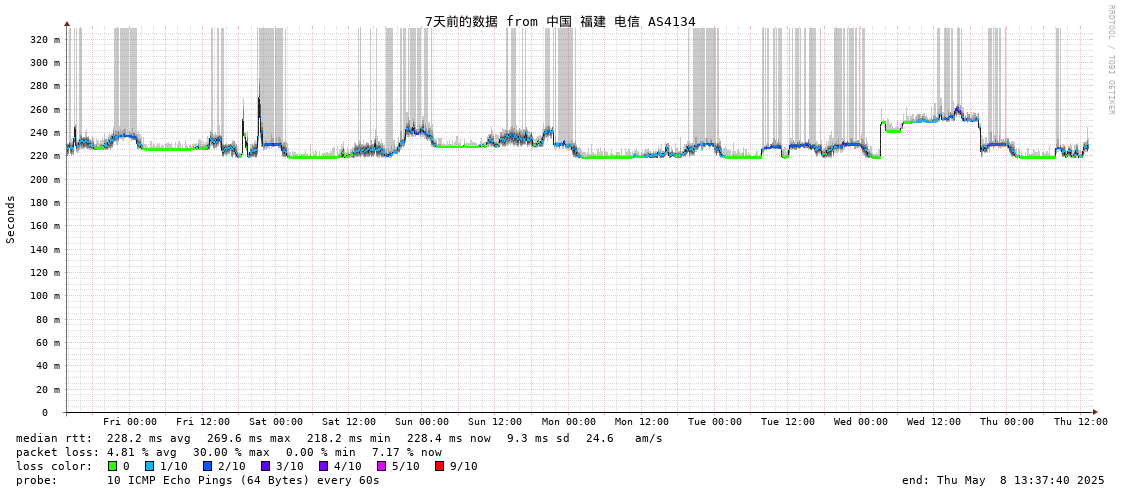Click the '140 m' y-axis tick label
The image size is (1121, 494).
[46, 250]
